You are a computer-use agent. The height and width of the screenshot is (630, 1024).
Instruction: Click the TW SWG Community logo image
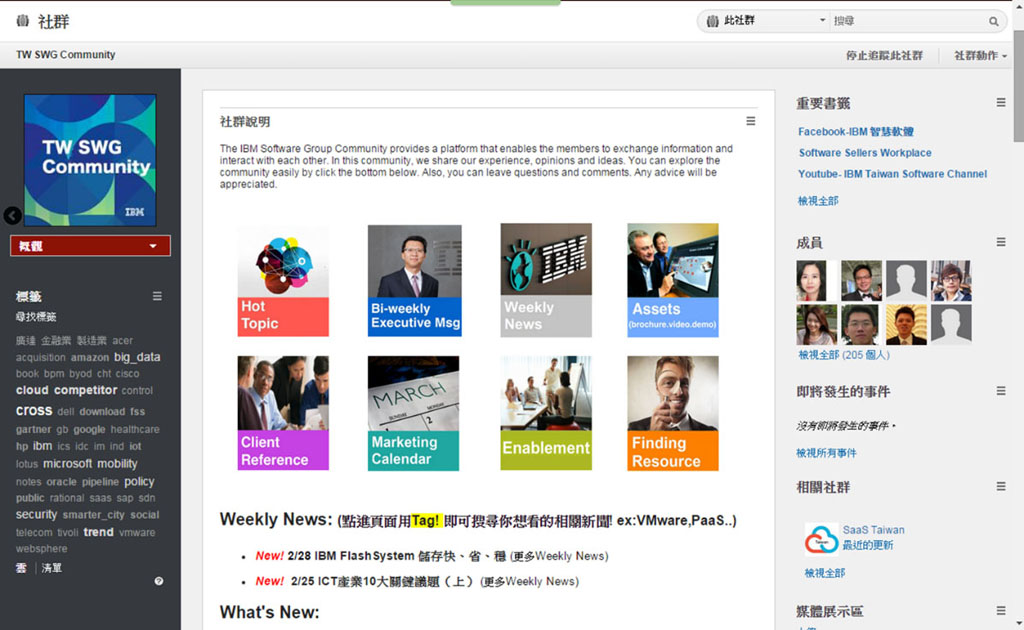click(x=90, y=160)
